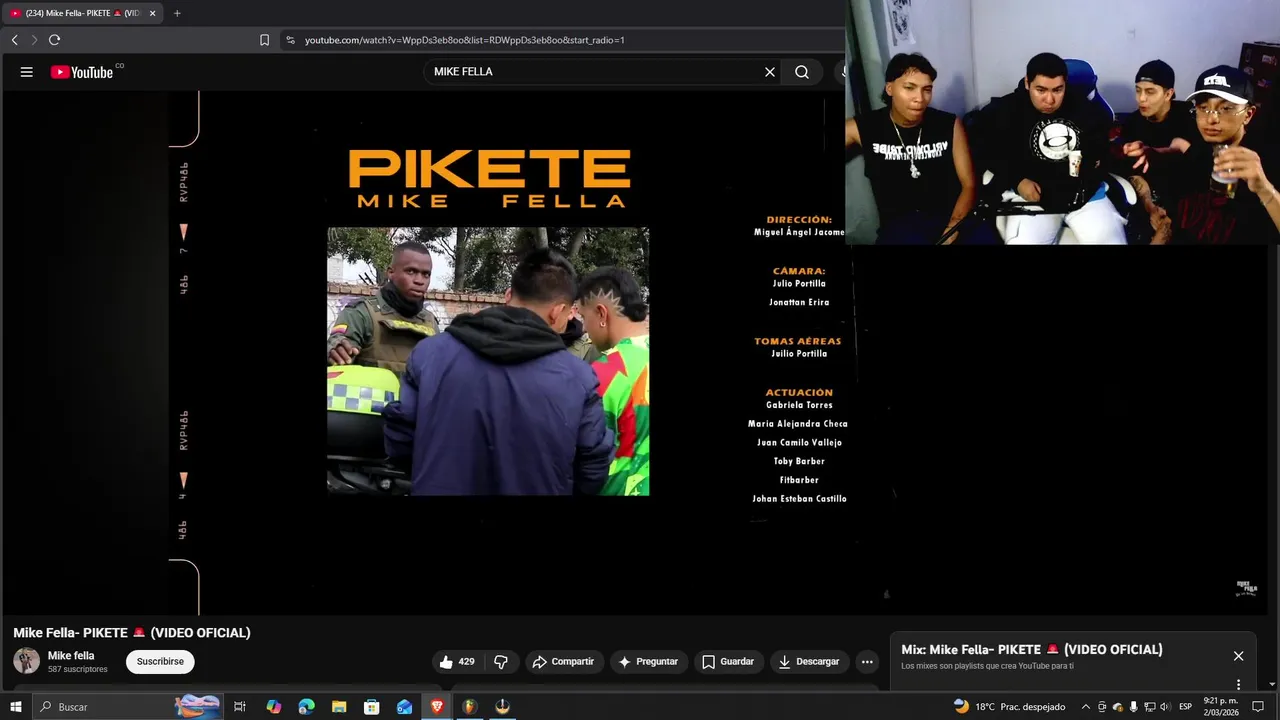Open the YouTube guide hamburger menu

click(x=27, y=72)
